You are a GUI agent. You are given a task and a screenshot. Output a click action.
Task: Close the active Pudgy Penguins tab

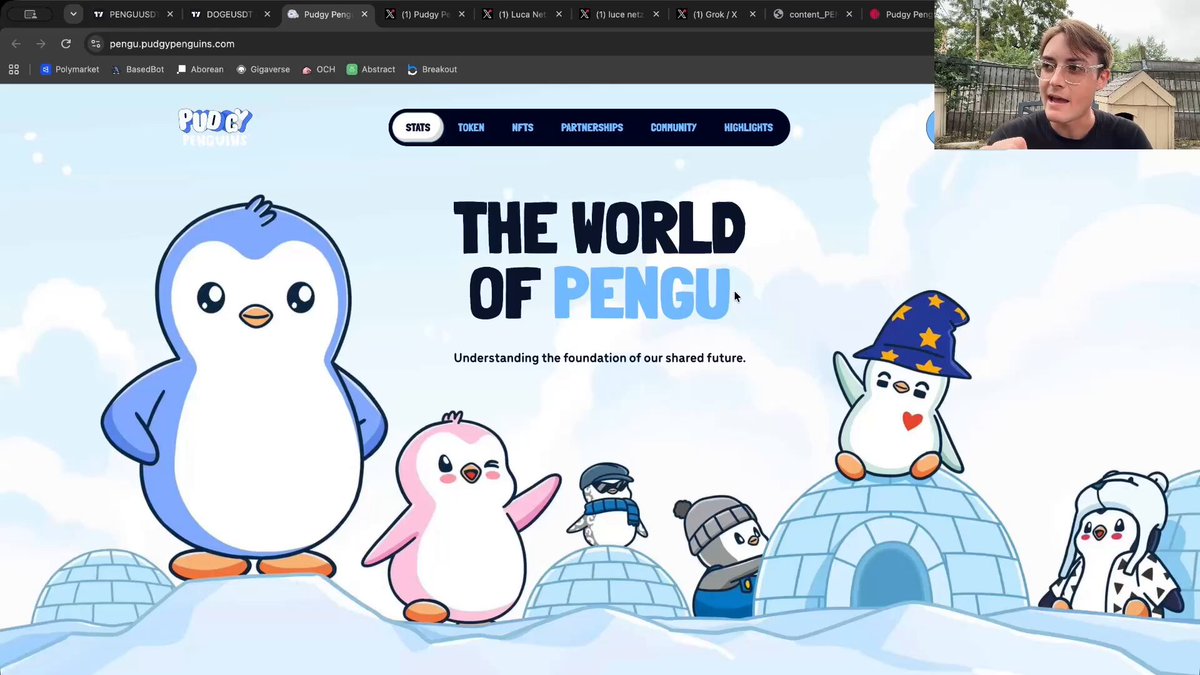point(364,14)
